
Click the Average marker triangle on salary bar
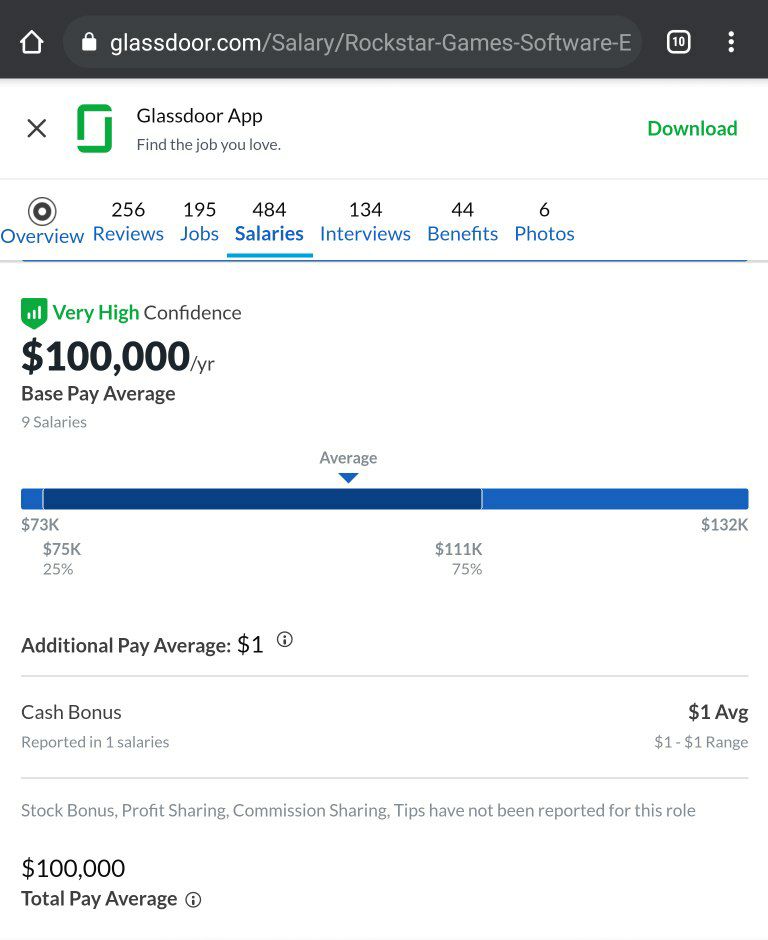pyautogui.click(x=348, y=478)
